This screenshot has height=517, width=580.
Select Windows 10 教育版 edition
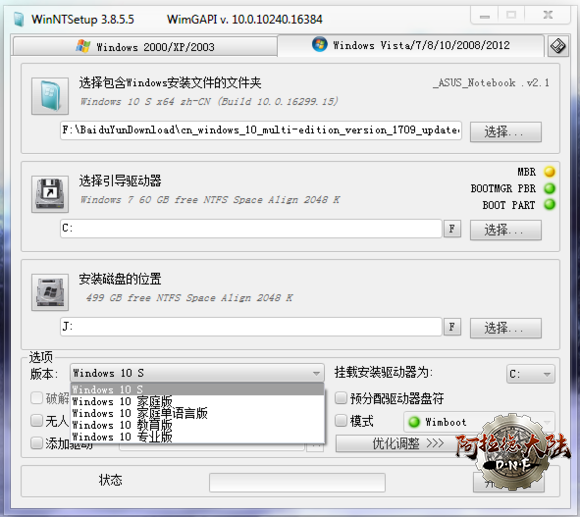click(197, 425)
